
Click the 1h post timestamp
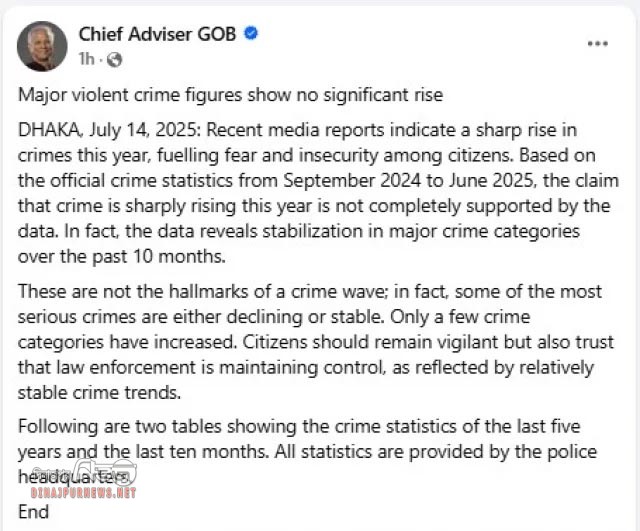(x=86, y=59)
